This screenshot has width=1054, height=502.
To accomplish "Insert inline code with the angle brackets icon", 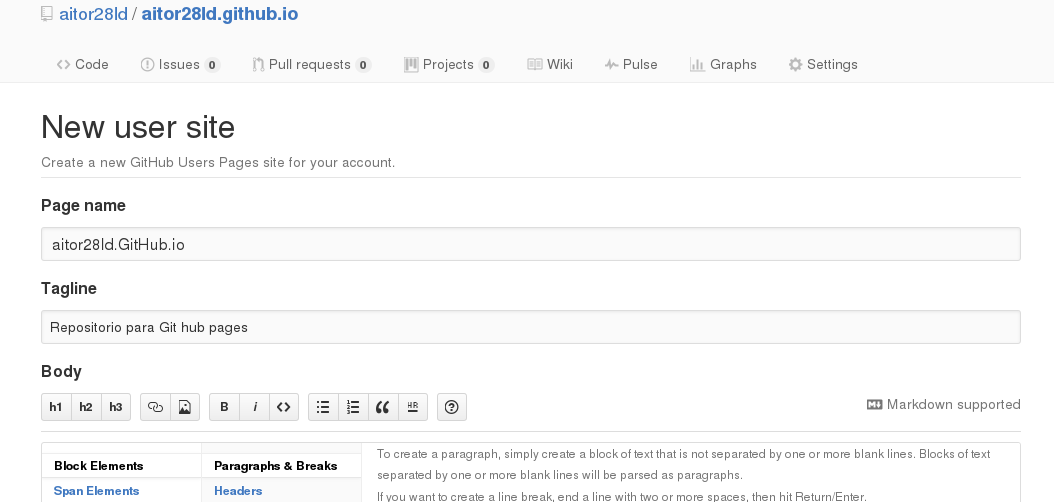I will click(x=284, y=407).
